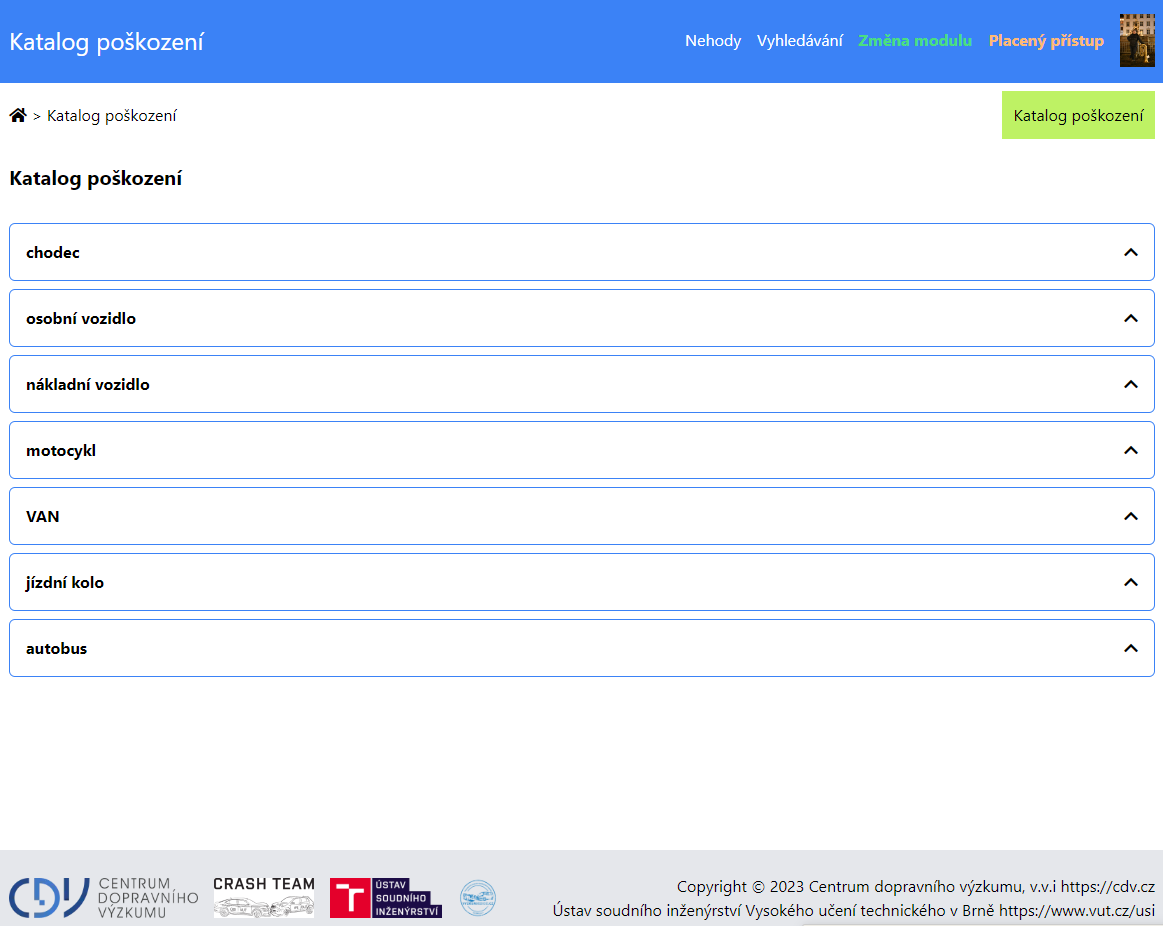Toggle the chevron on the motocykl row
Image resolution: width=1163 pixels, height=926 pixels.
(1130, 450)
